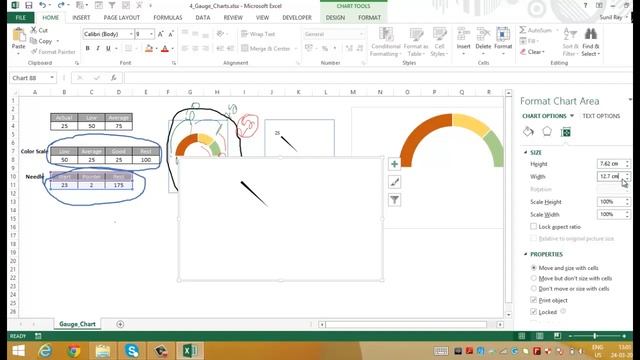Click the insert function fx icon

coord(113,78)
